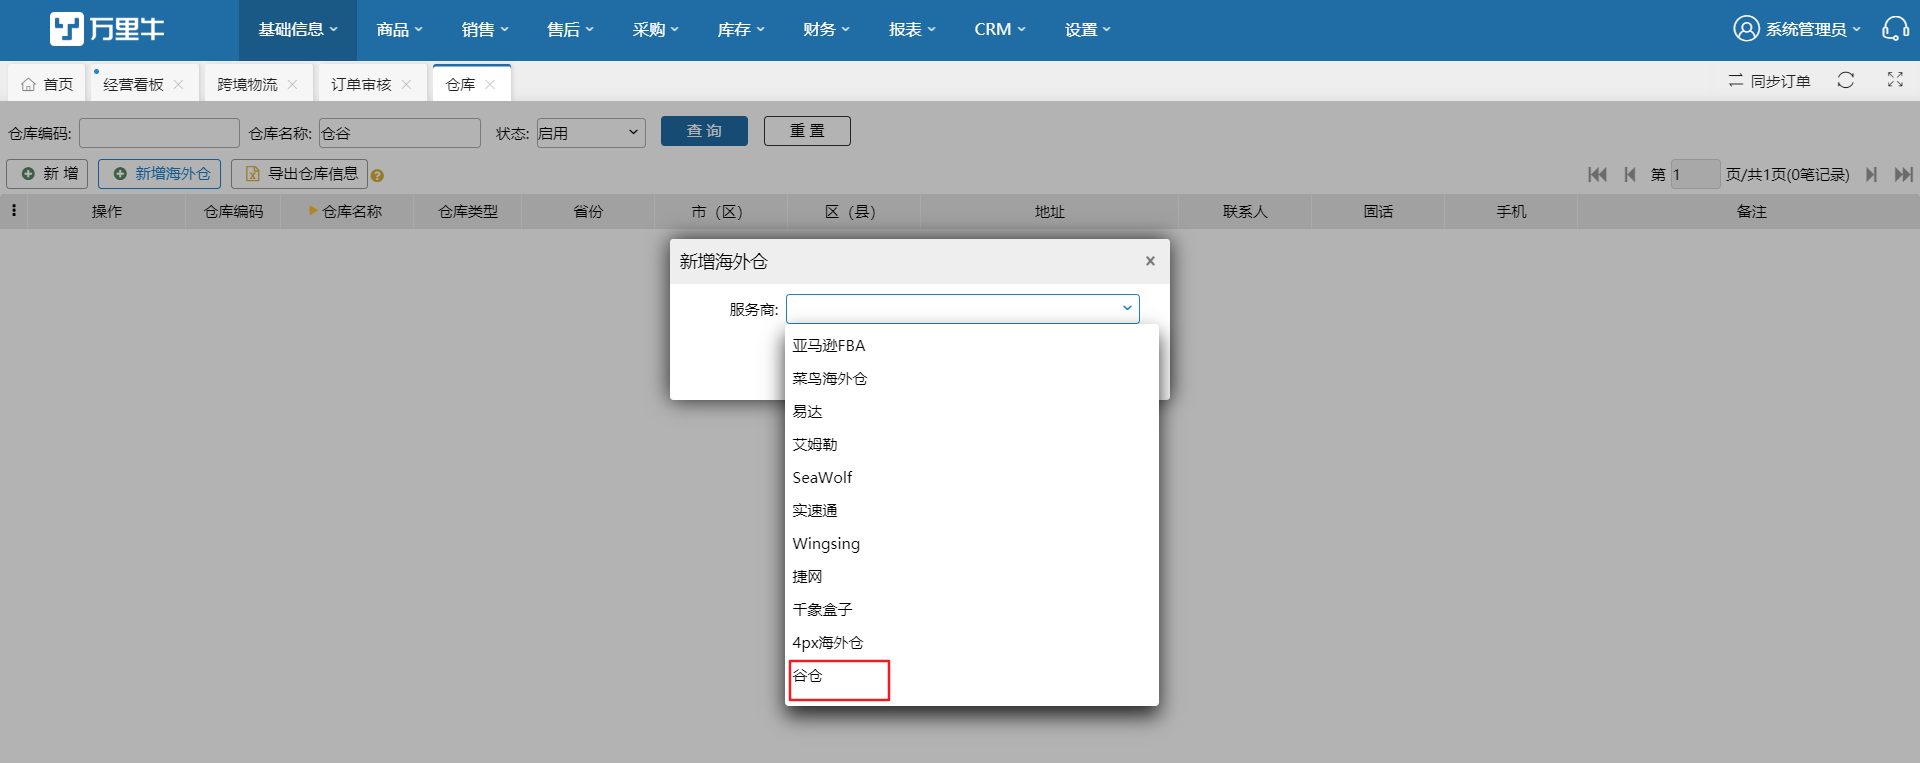1920x763 pixels.
Task: Select 捷网 option
Action: tap(972, 576)
